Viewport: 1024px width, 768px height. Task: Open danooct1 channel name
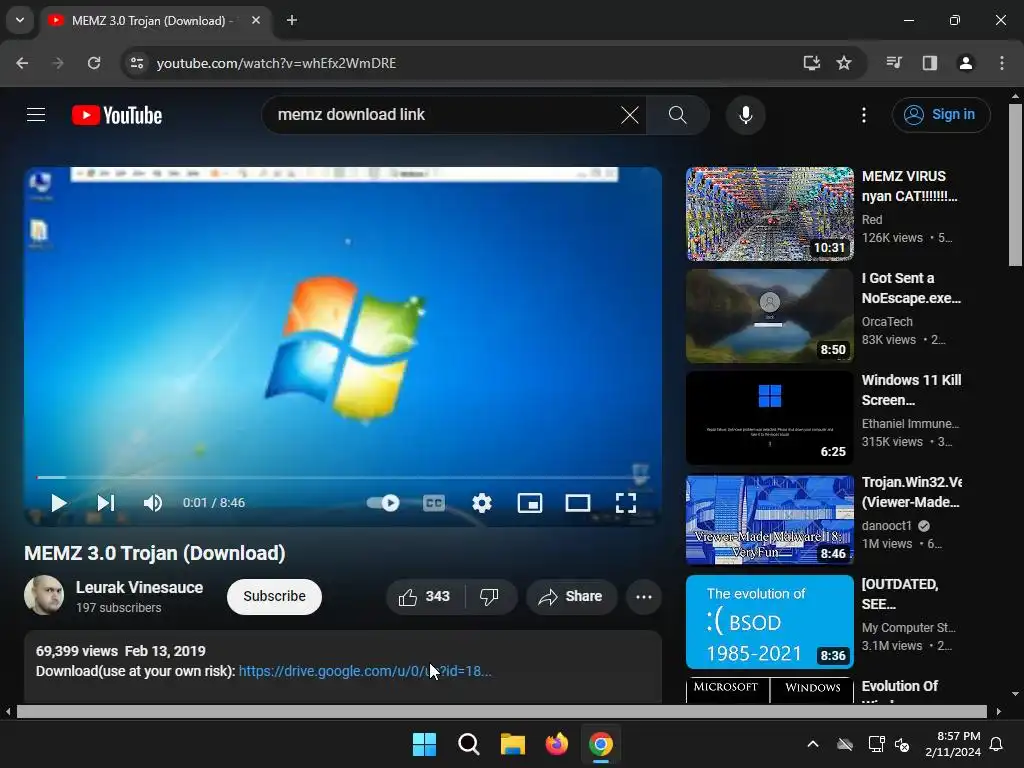tap(886, 526)
